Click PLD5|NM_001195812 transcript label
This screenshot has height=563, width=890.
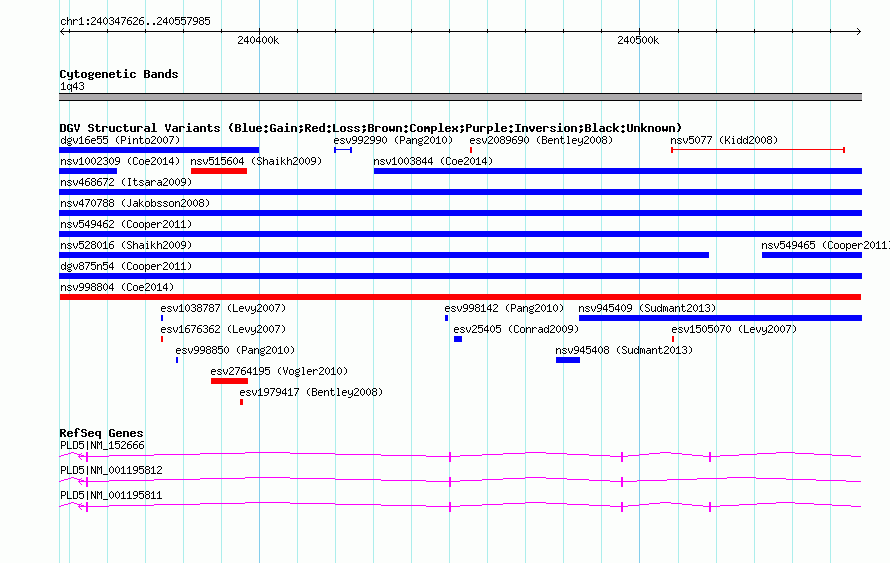point(111,470)
